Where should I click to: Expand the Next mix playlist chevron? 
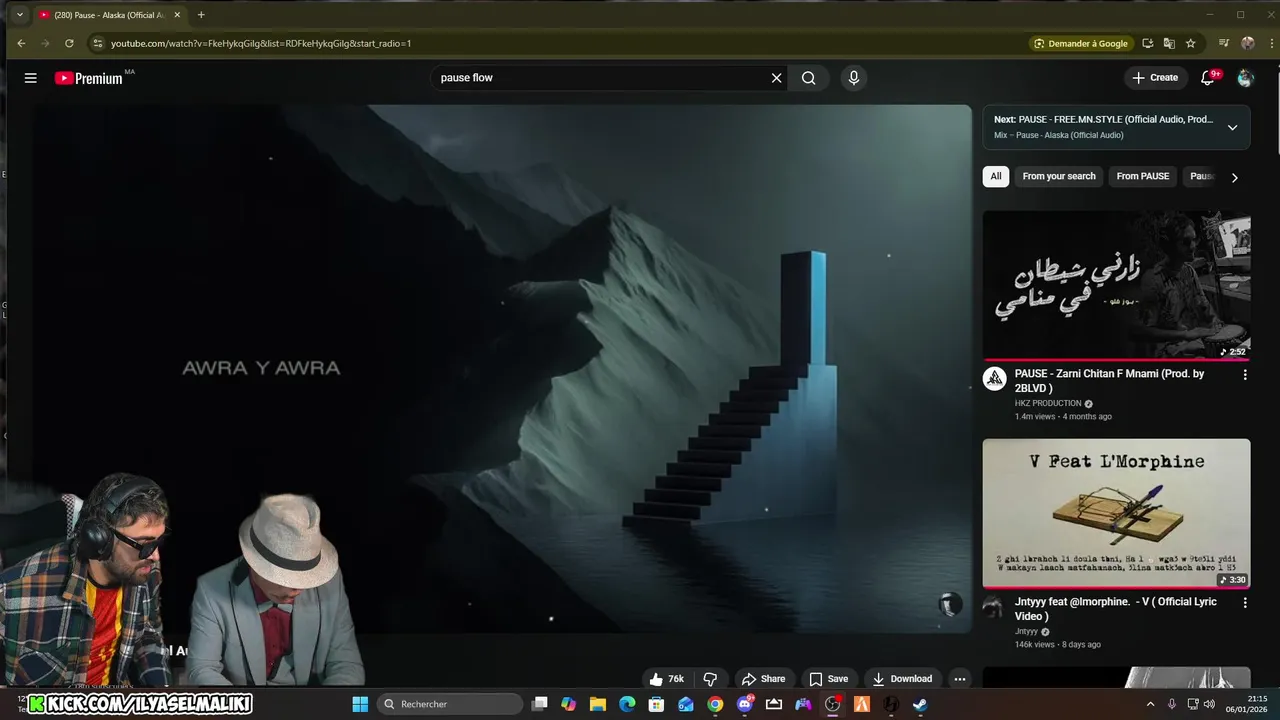pyautogui.click(x=1232, y=127)
